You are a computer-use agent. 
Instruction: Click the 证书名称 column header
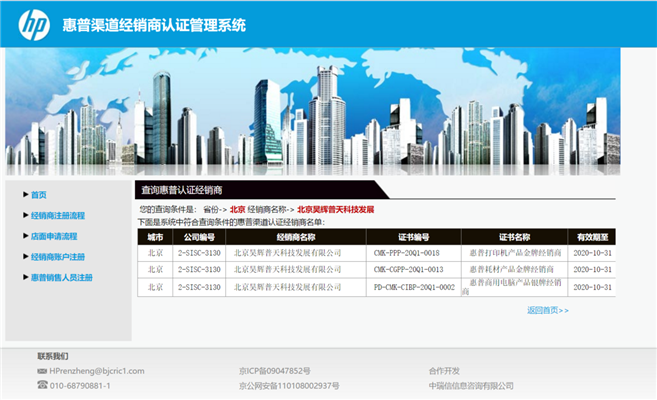[515, 237]
